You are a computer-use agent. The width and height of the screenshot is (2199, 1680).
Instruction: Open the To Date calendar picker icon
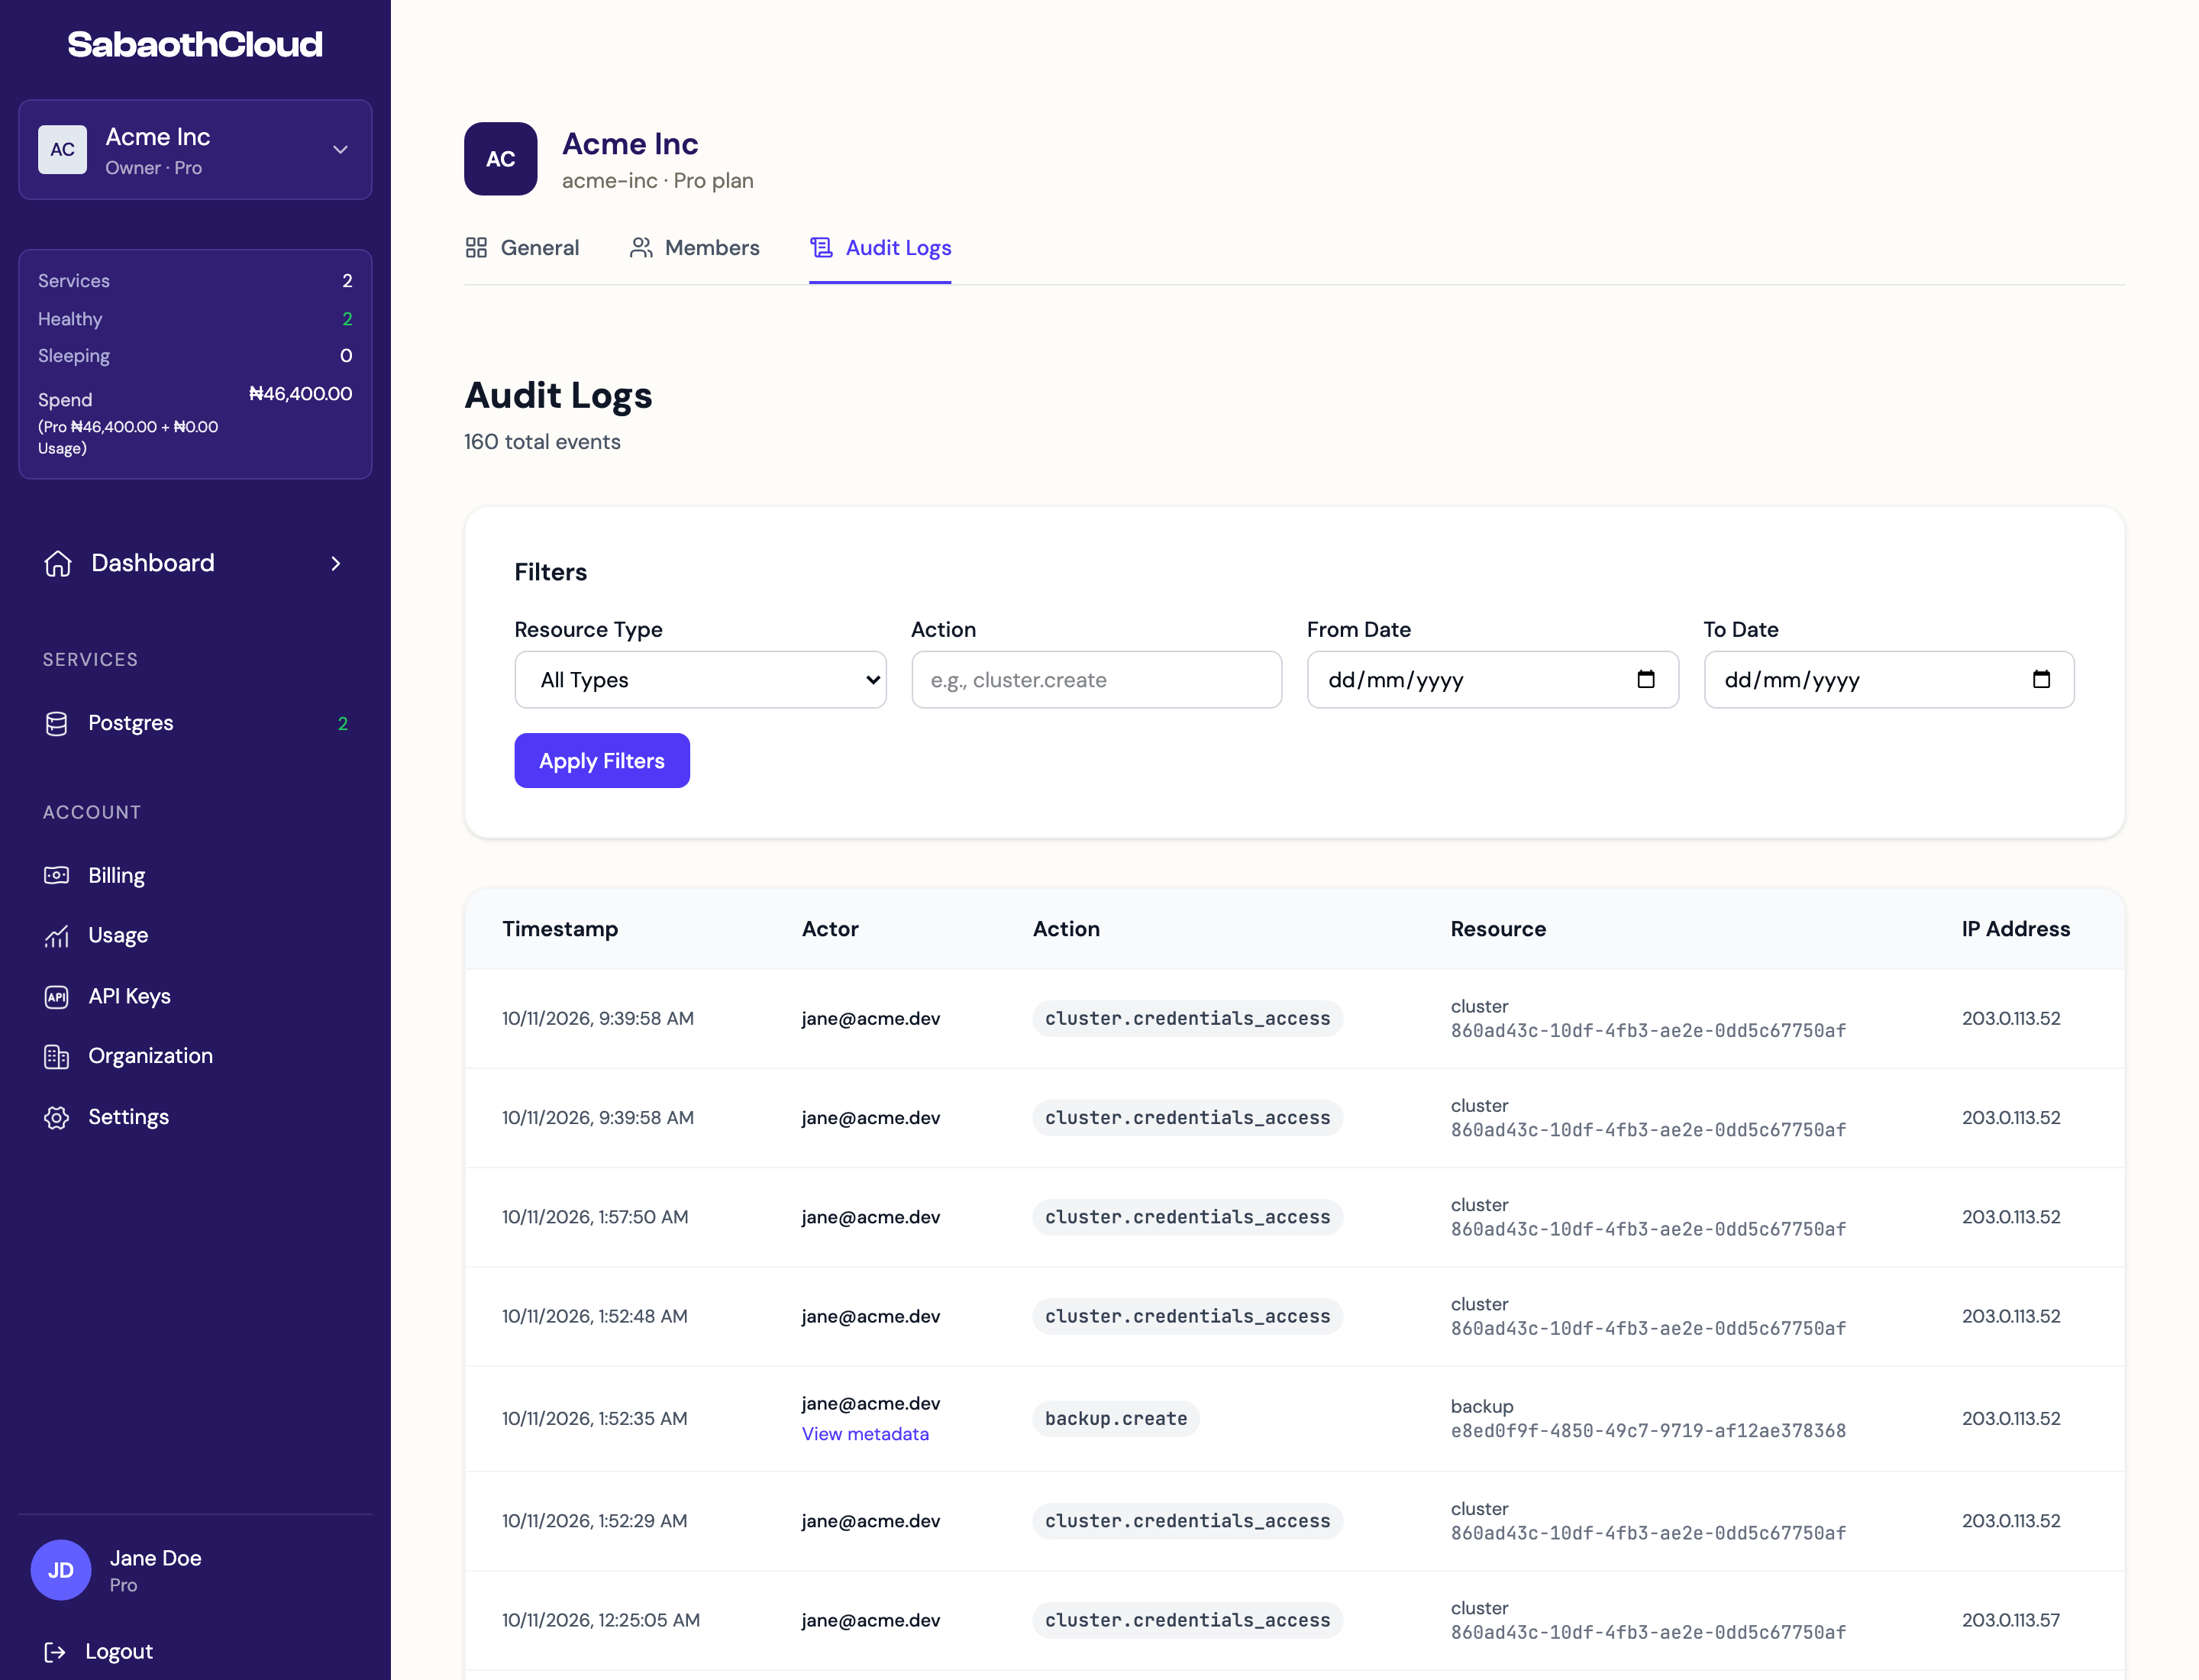pyautogui.click(x=2041, y=679)
